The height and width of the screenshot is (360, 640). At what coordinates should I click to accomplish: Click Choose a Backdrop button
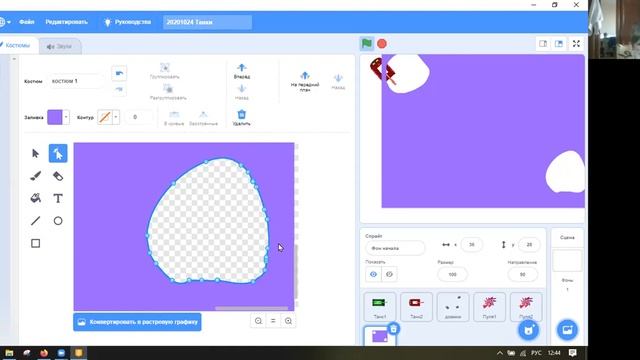click(567, 330)
